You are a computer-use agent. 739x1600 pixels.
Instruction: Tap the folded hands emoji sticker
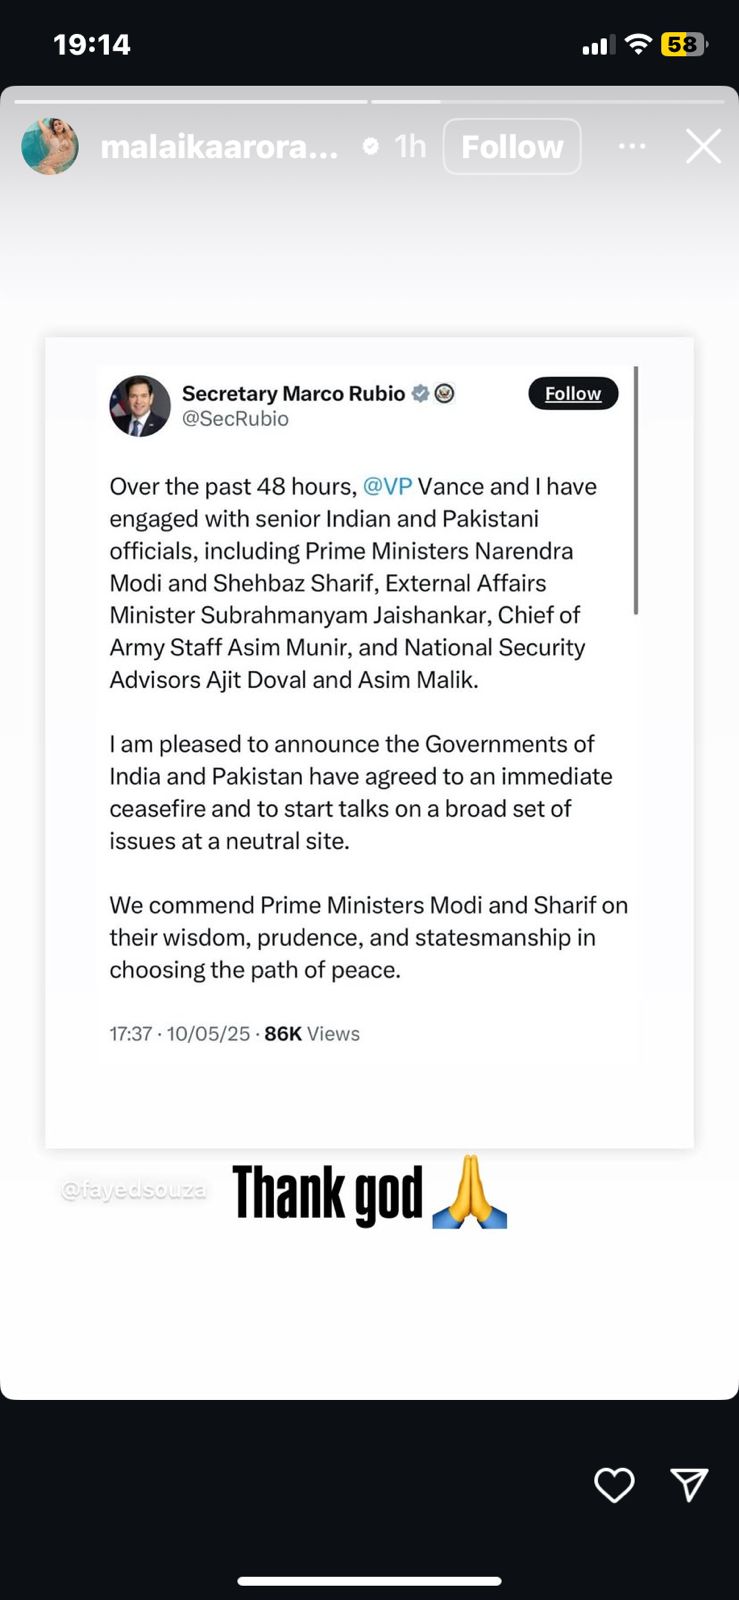coord(470,1192)
